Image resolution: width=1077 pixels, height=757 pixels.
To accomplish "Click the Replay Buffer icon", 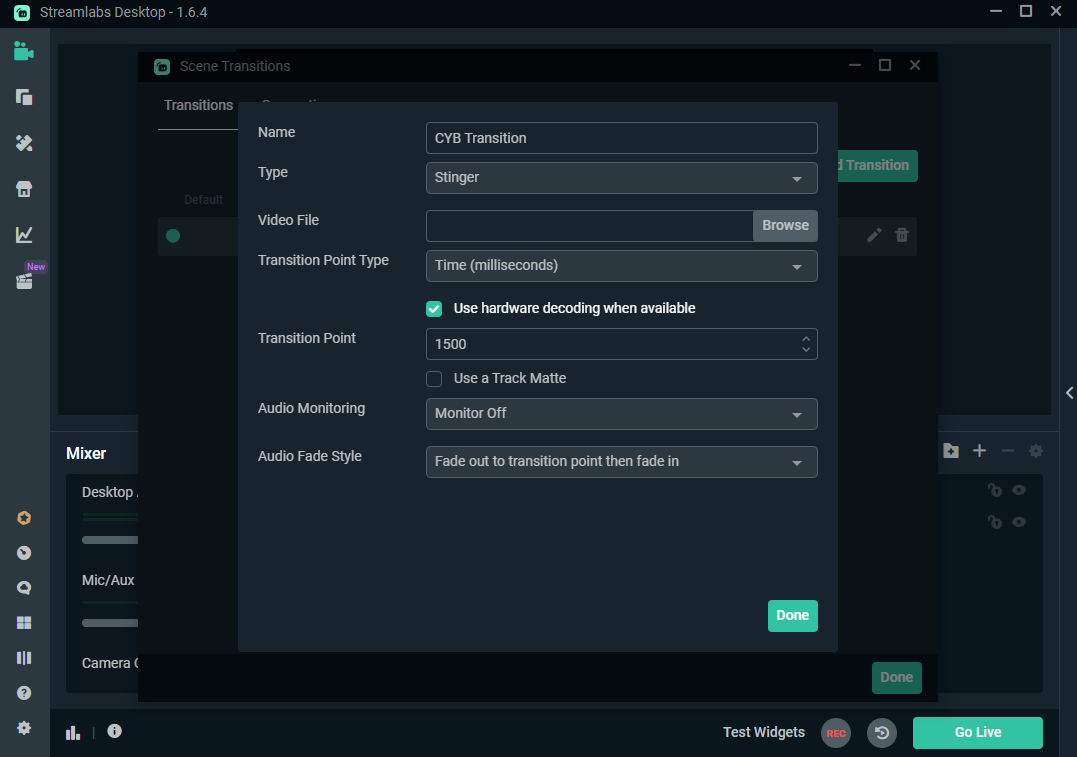I will click(881, 733).
